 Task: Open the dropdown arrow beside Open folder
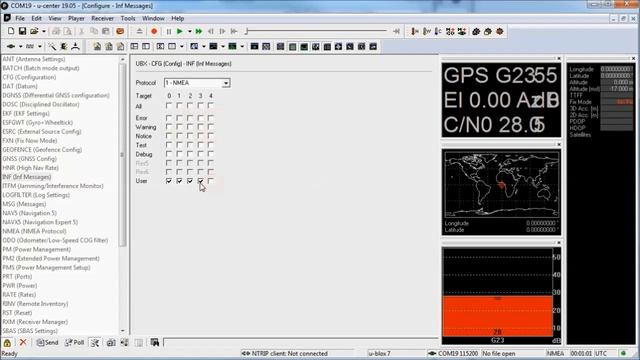(x=44, y=31)
